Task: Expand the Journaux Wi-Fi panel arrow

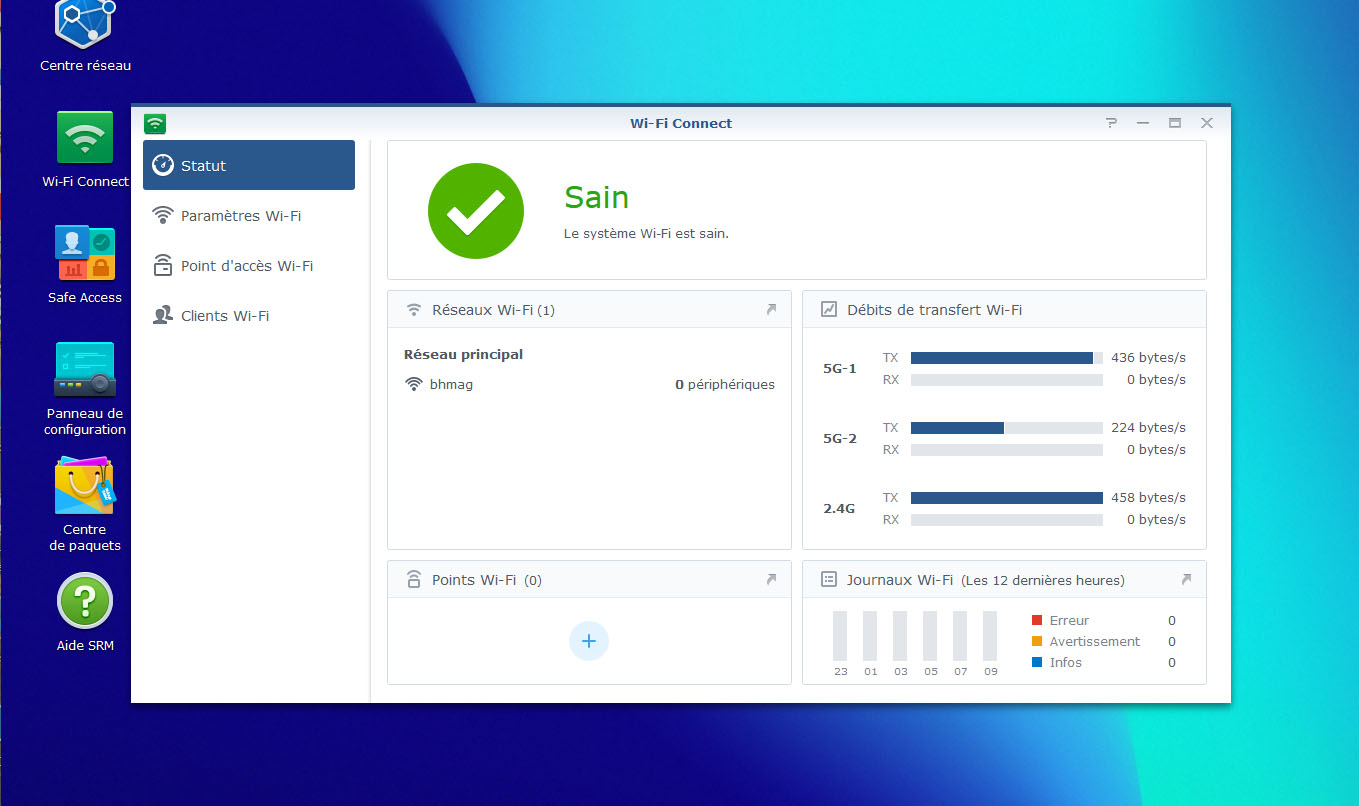Action: [1186, 580]
